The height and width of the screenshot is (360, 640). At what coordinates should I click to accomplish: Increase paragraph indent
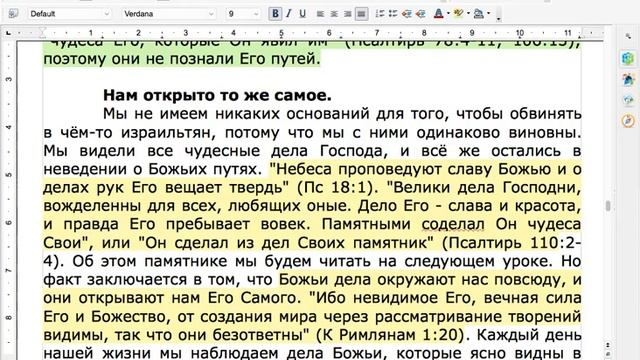point(420,14)
